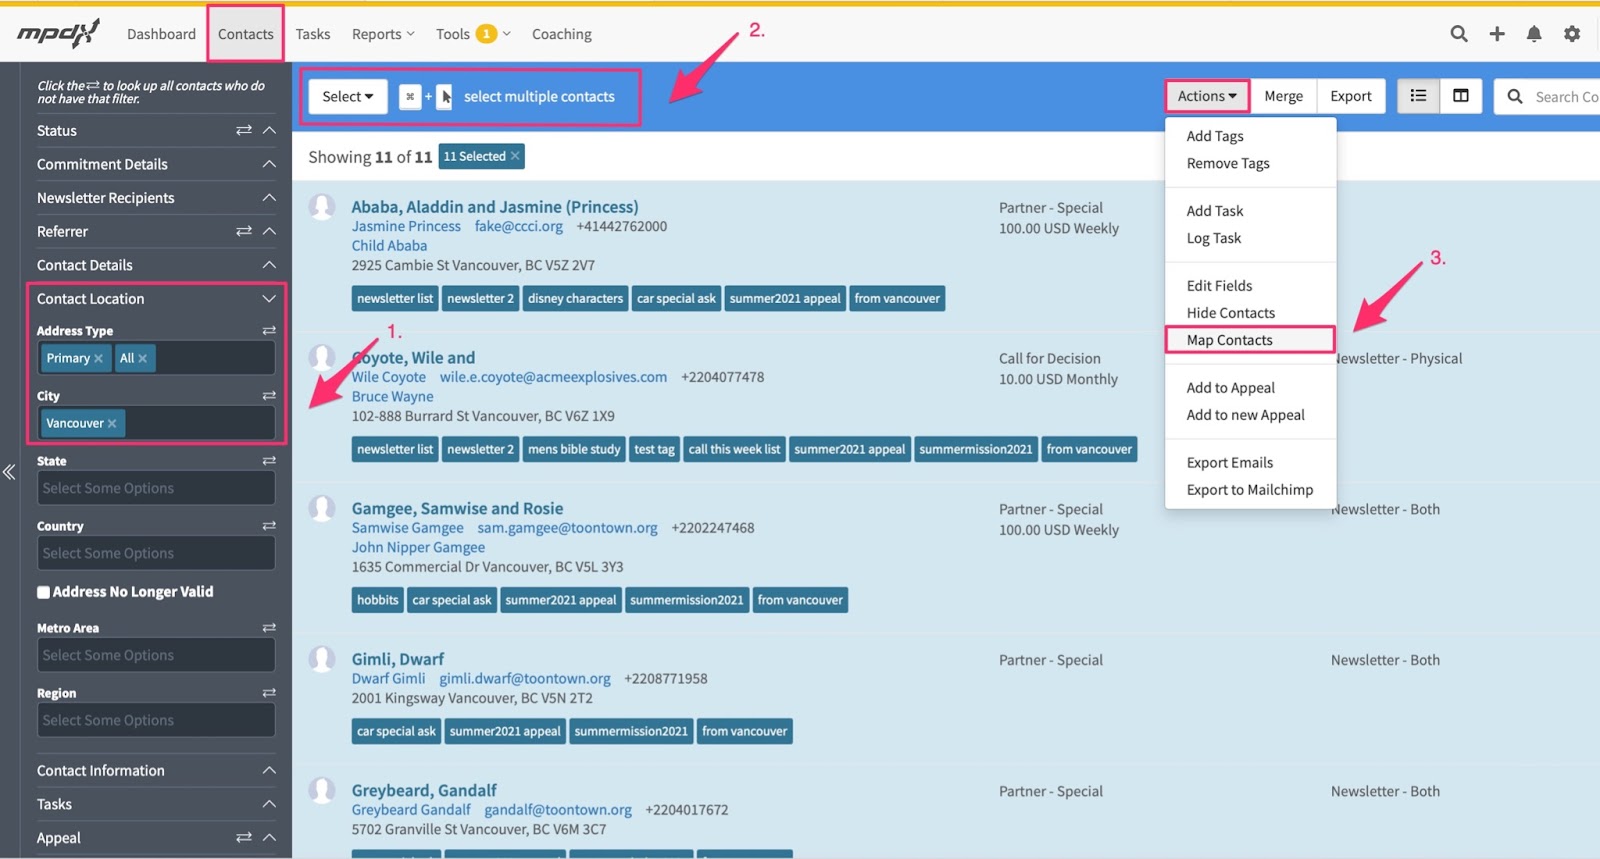Open the settings gear menu
The height and width of the screenshot is (859, 1600).
[1572, 34]
